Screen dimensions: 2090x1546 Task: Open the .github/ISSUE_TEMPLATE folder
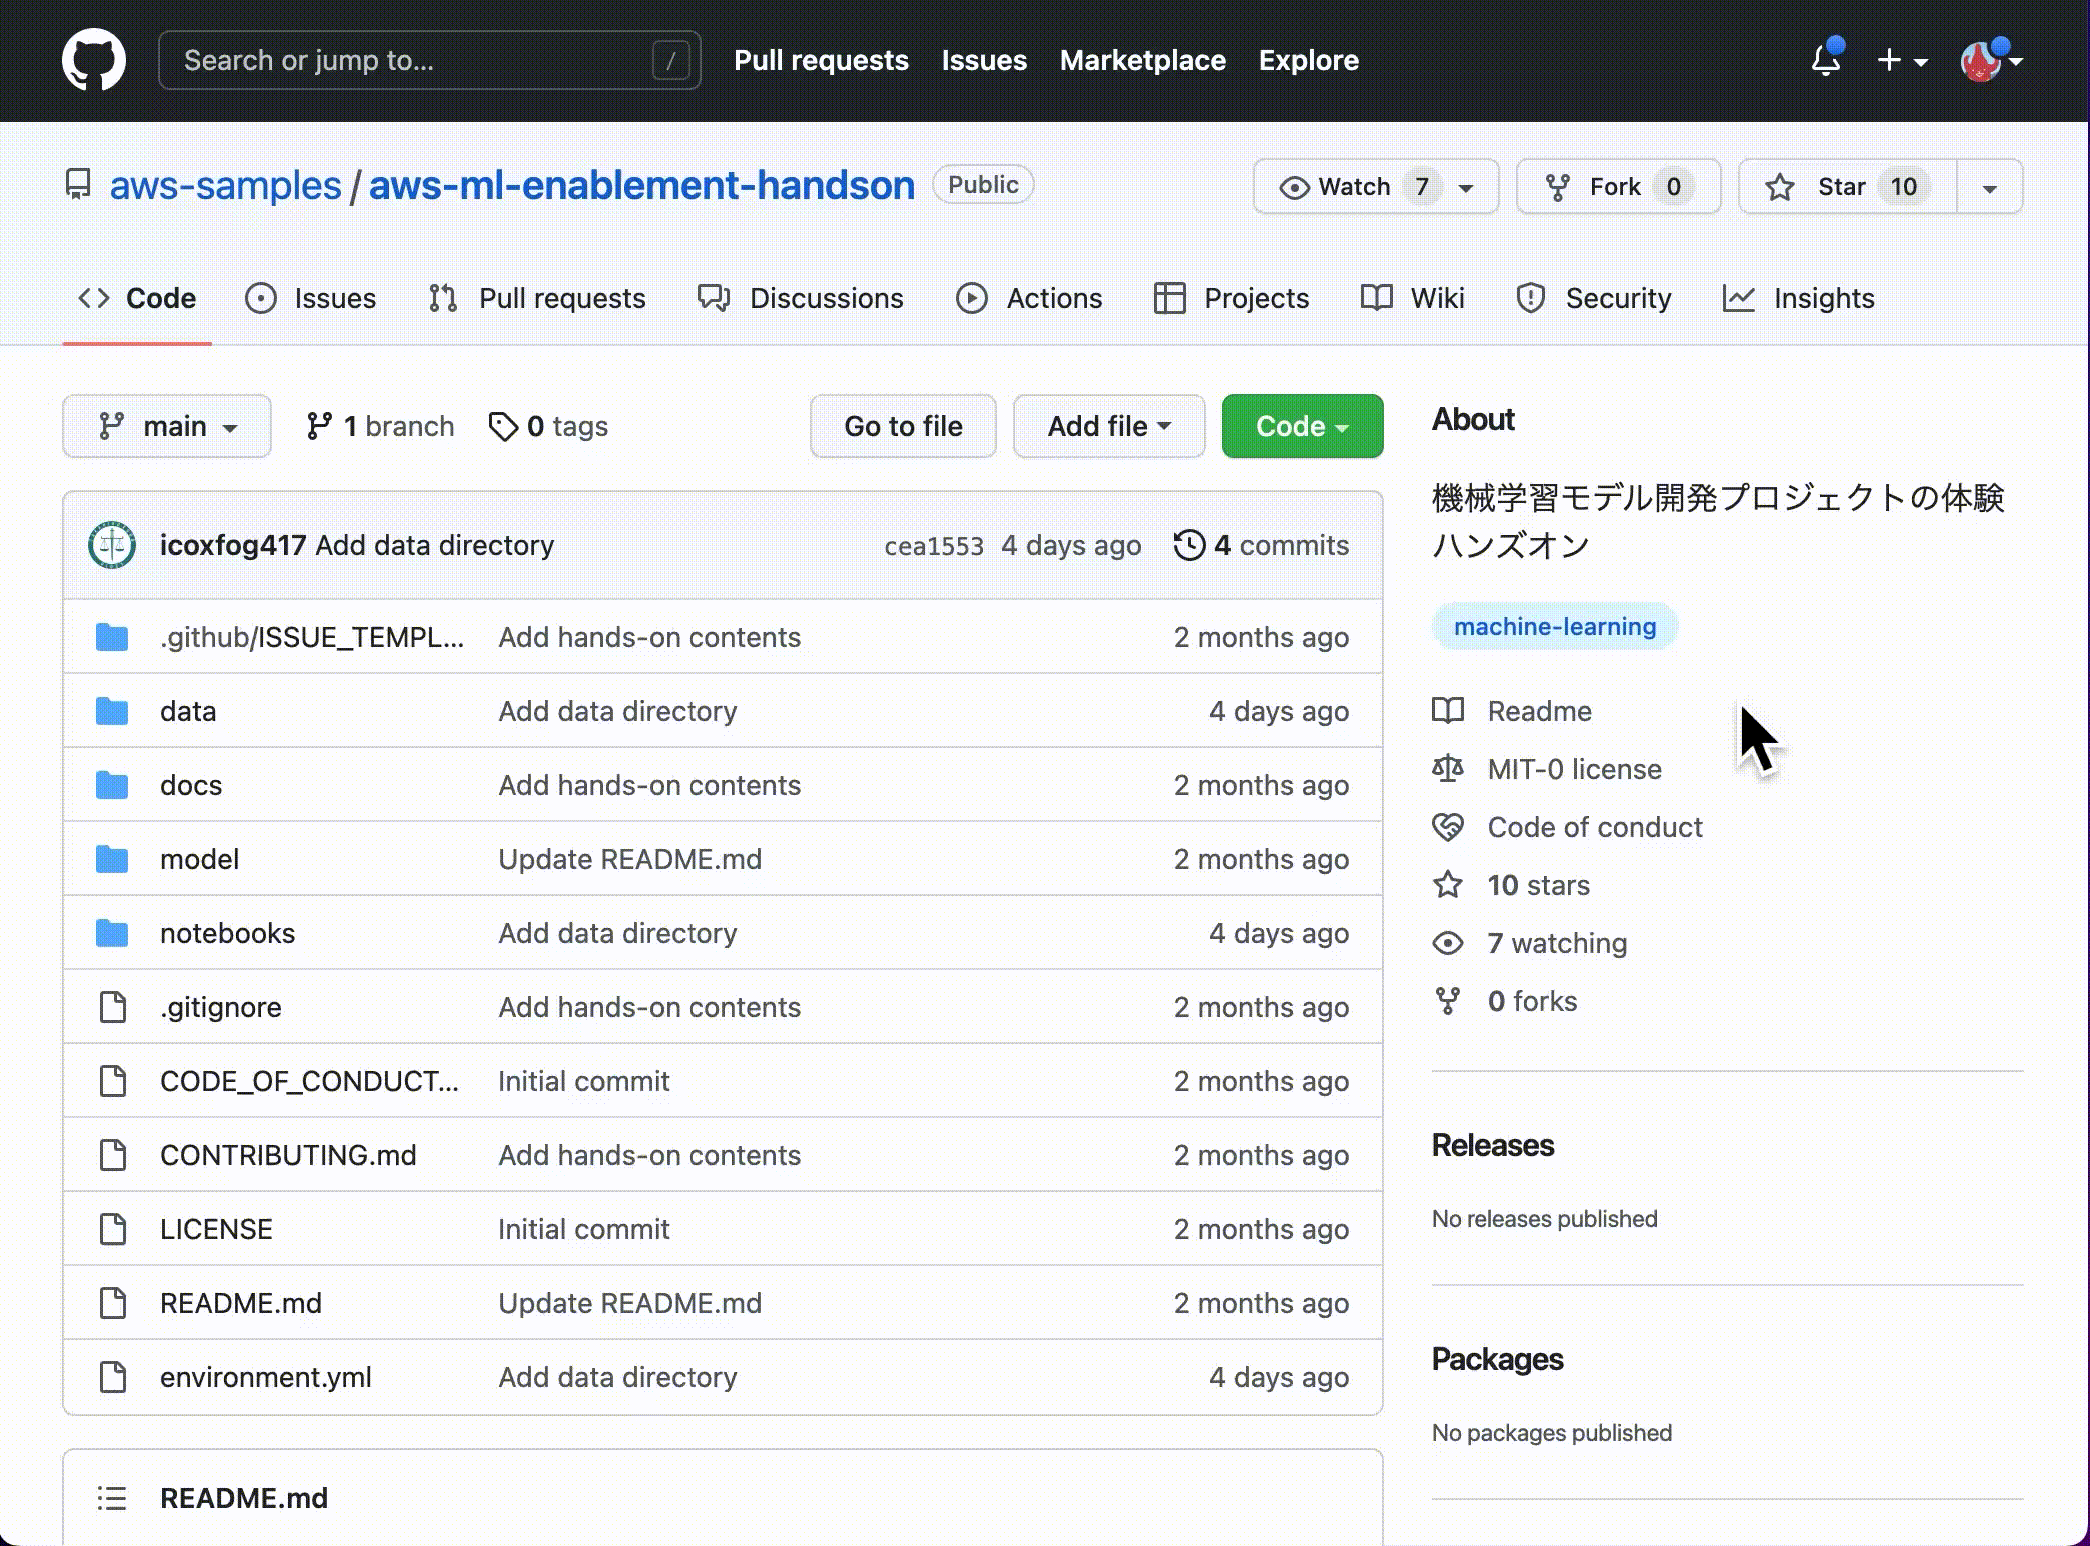(312, 637)
